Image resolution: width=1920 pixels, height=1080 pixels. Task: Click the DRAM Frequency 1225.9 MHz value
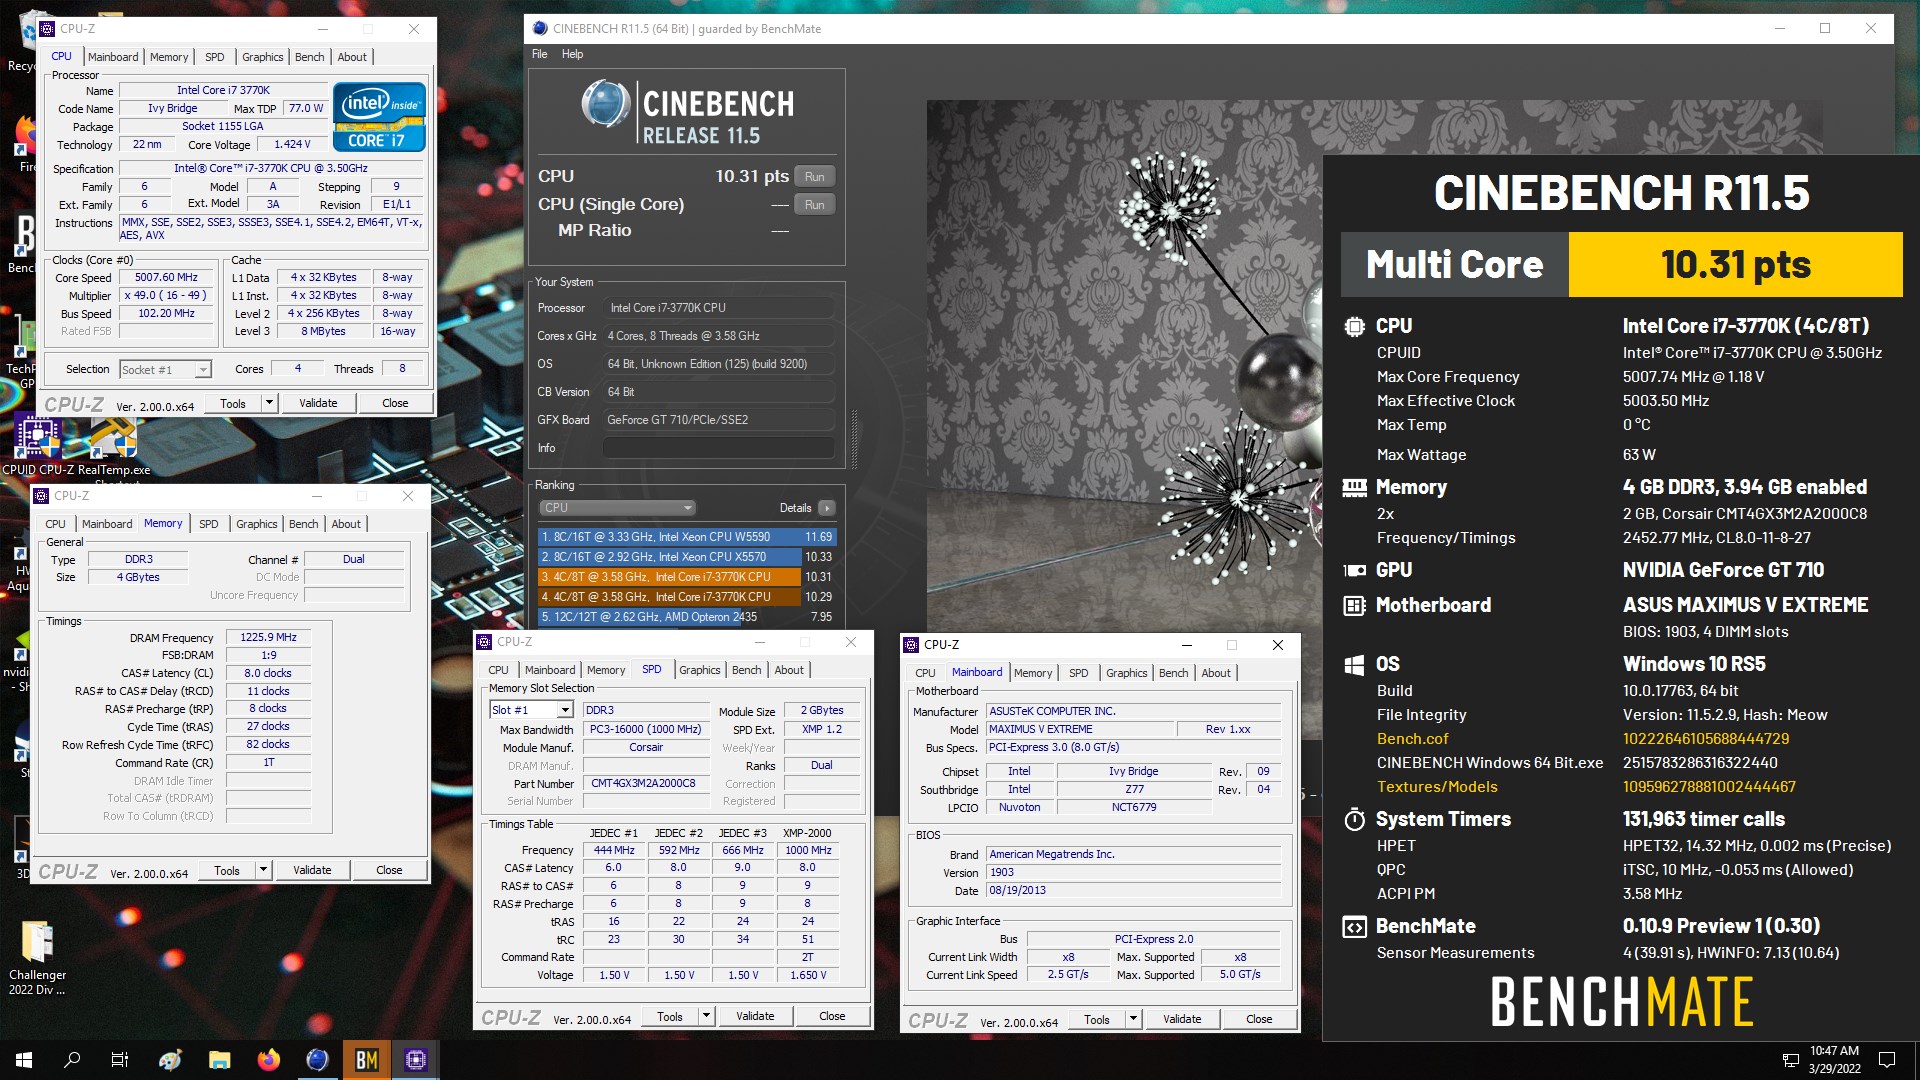click(268, 637)
